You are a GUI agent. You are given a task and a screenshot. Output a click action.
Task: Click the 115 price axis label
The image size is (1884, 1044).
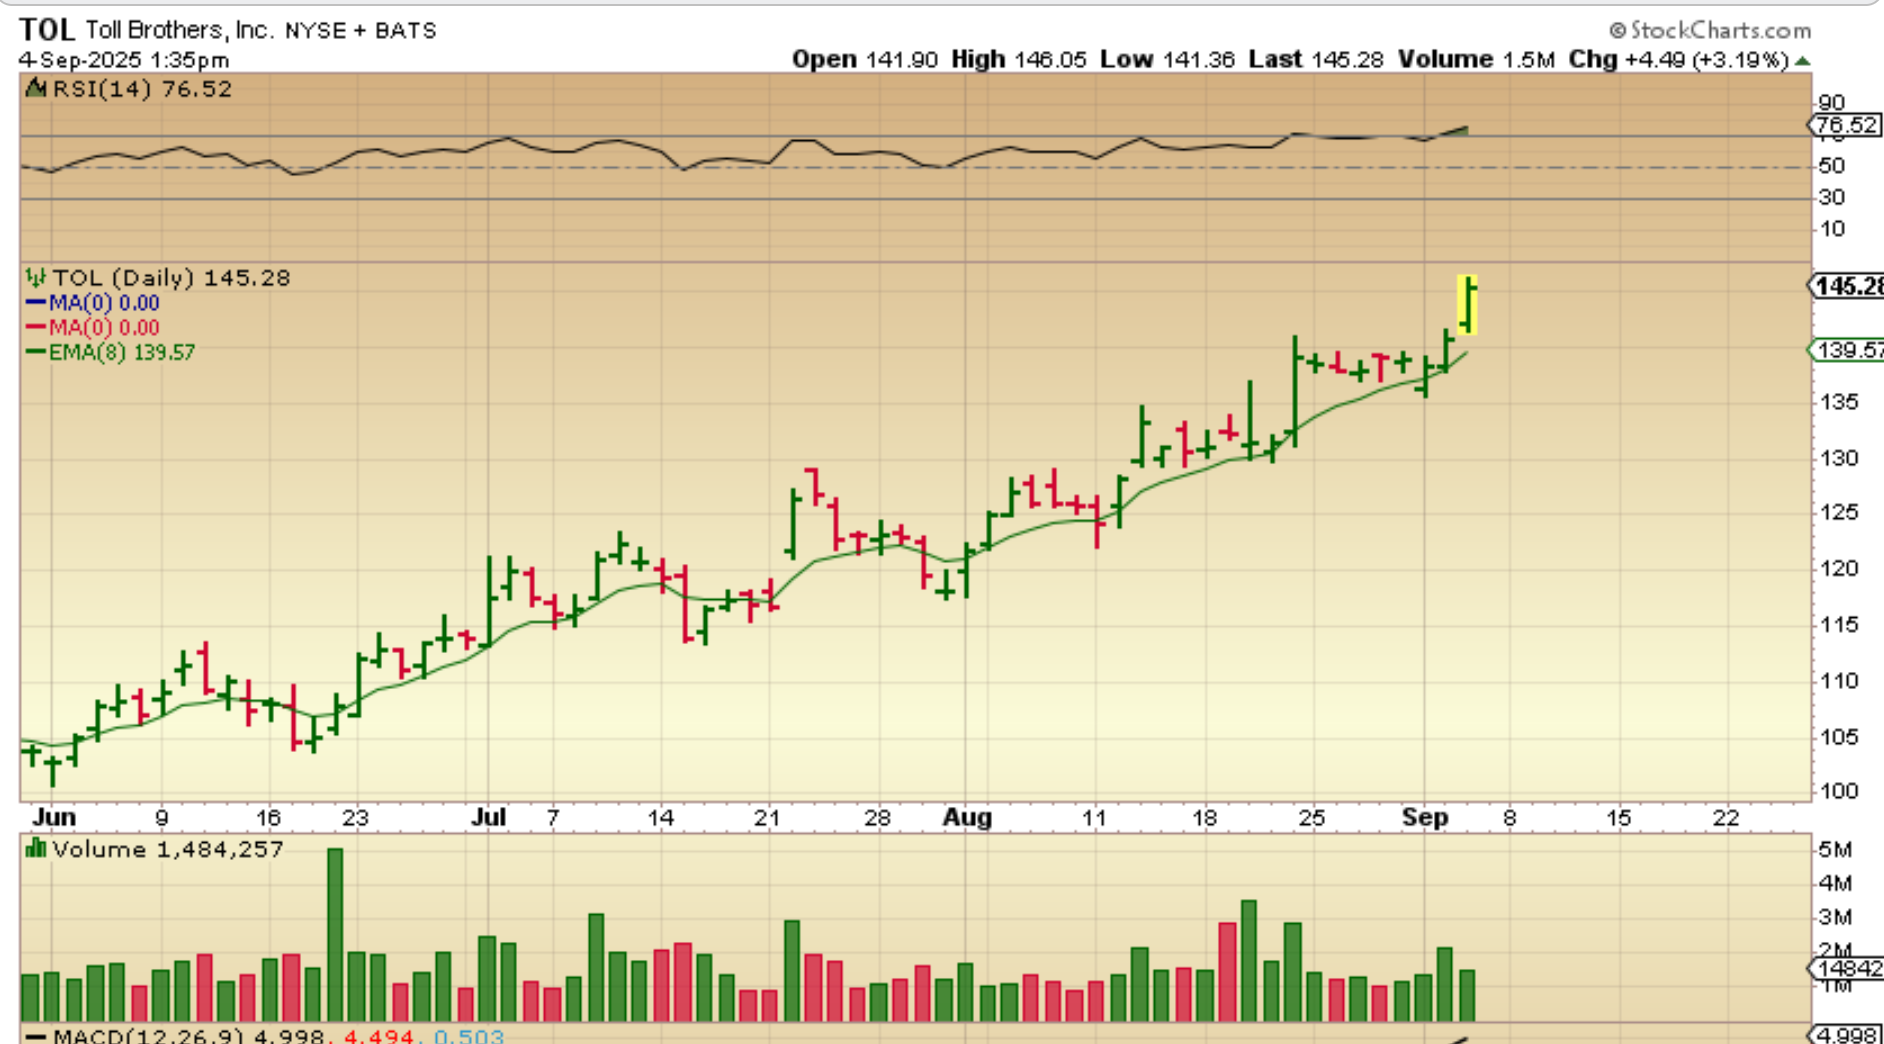[1839, 624]
